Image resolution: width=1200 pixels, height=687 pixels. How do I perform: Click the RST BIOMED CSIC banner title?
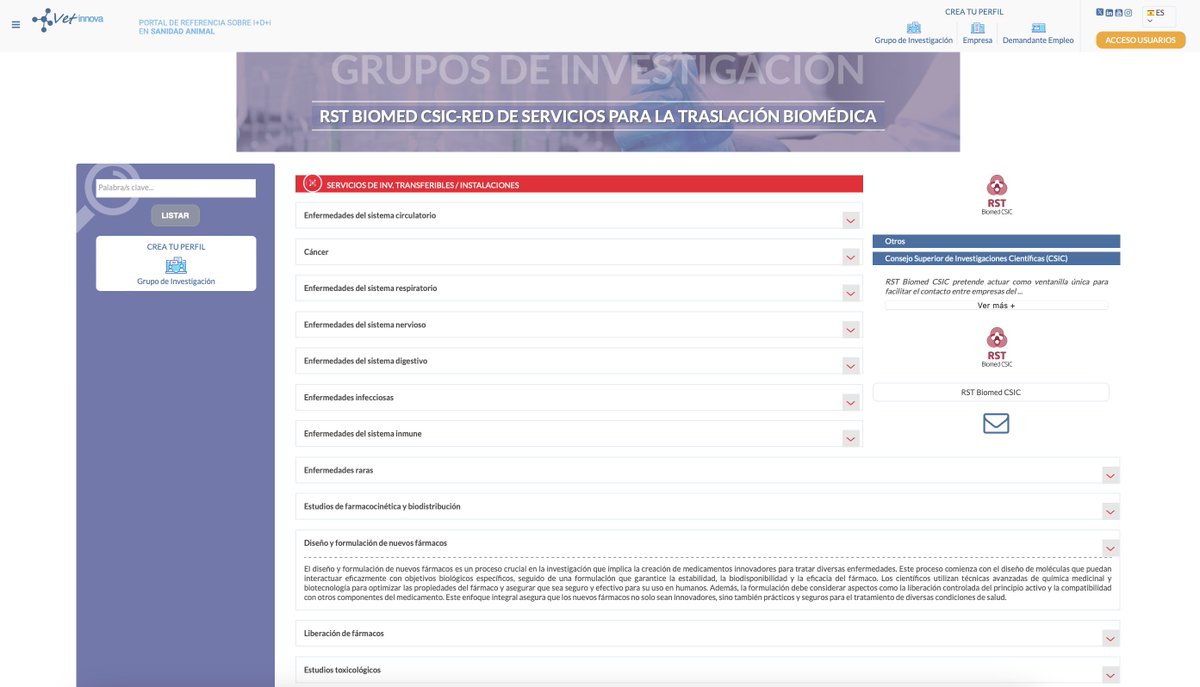[598, 116]
